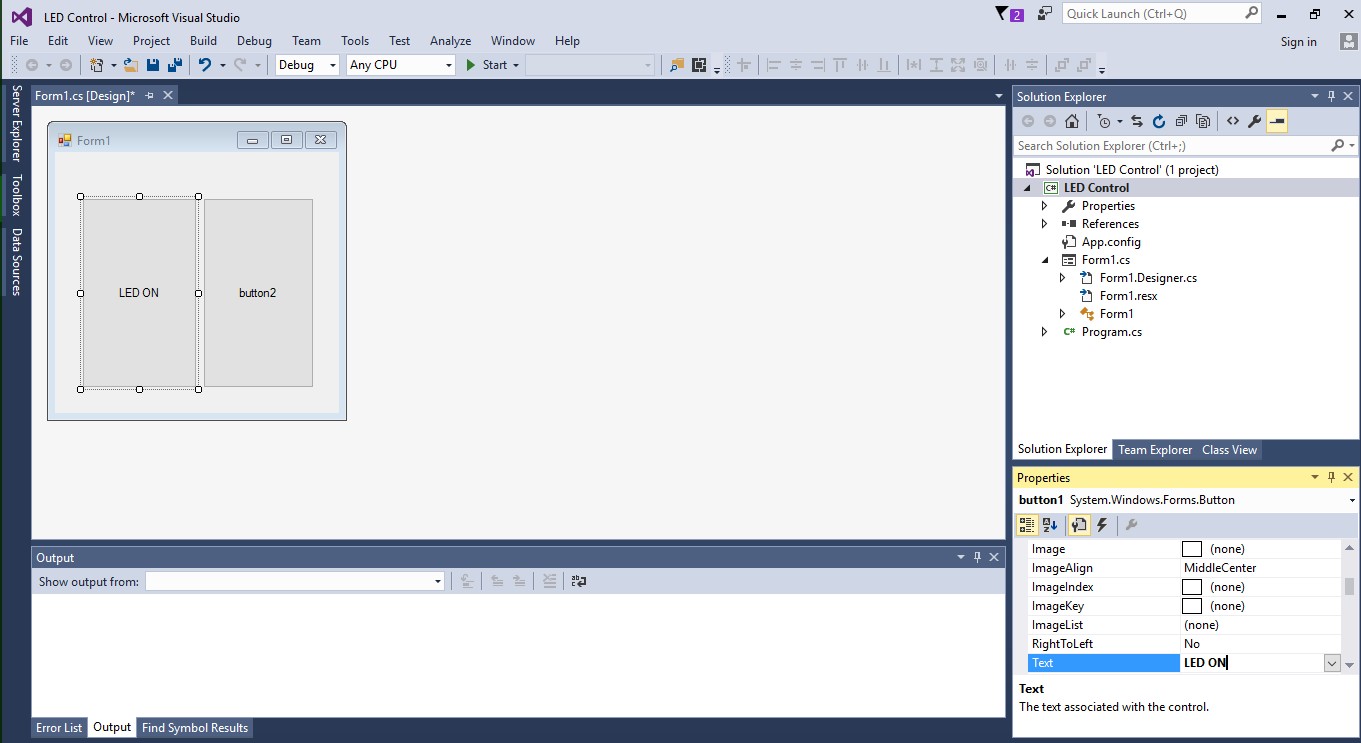Open the Build menu
The width and height of the screenshot is (1361, 743).
point(203,41)
